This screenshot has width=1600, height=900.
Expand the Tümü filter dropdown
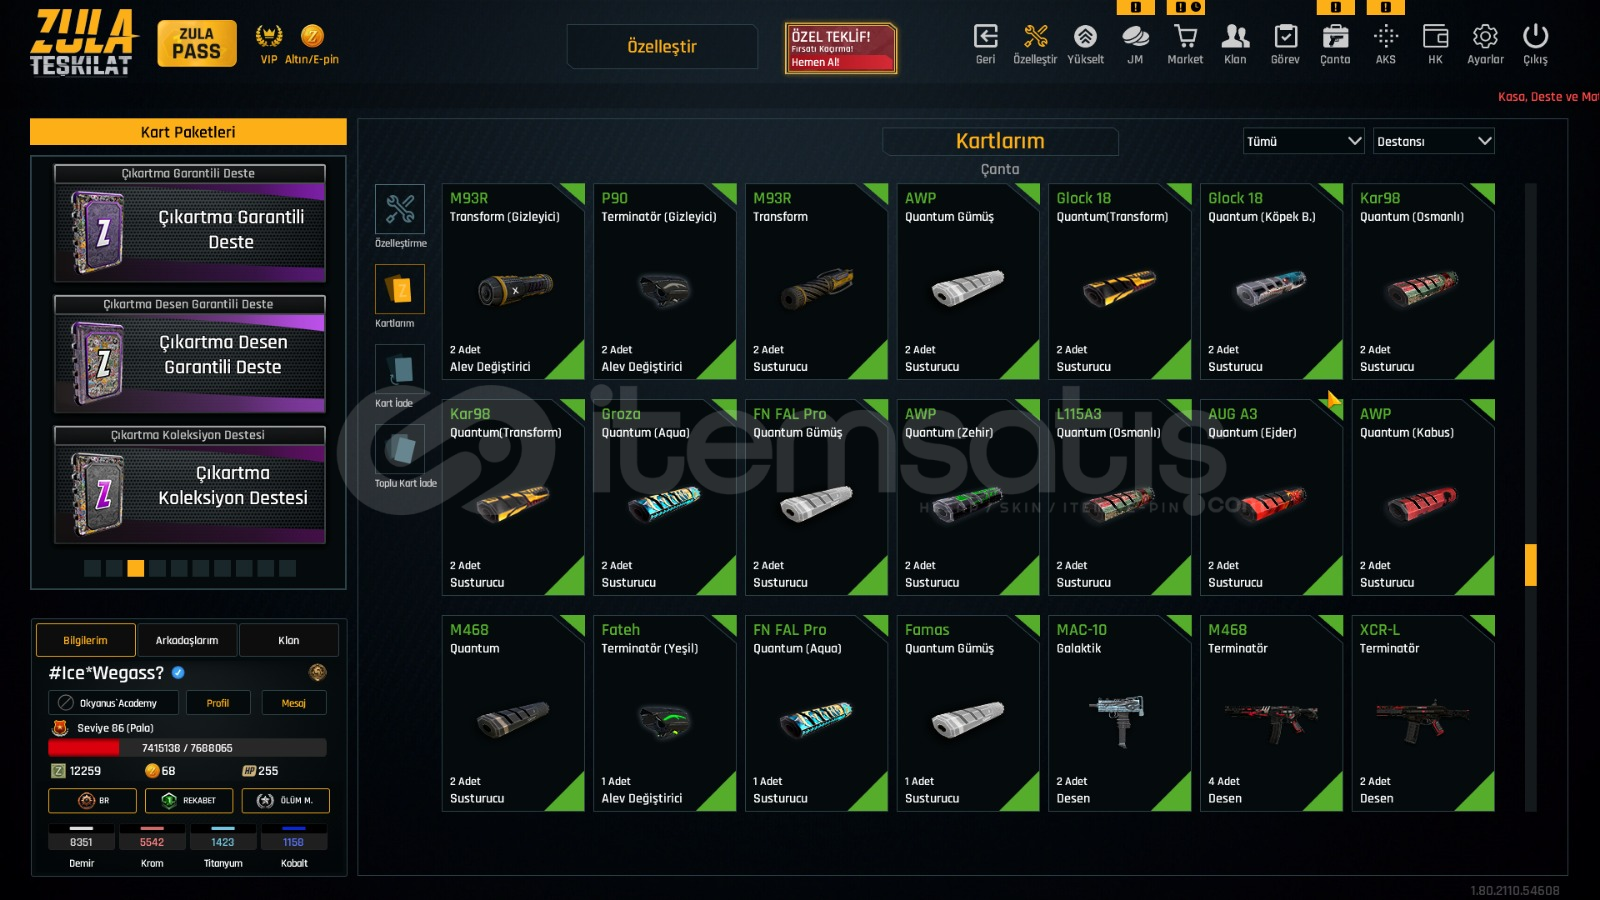point(1304,141)
